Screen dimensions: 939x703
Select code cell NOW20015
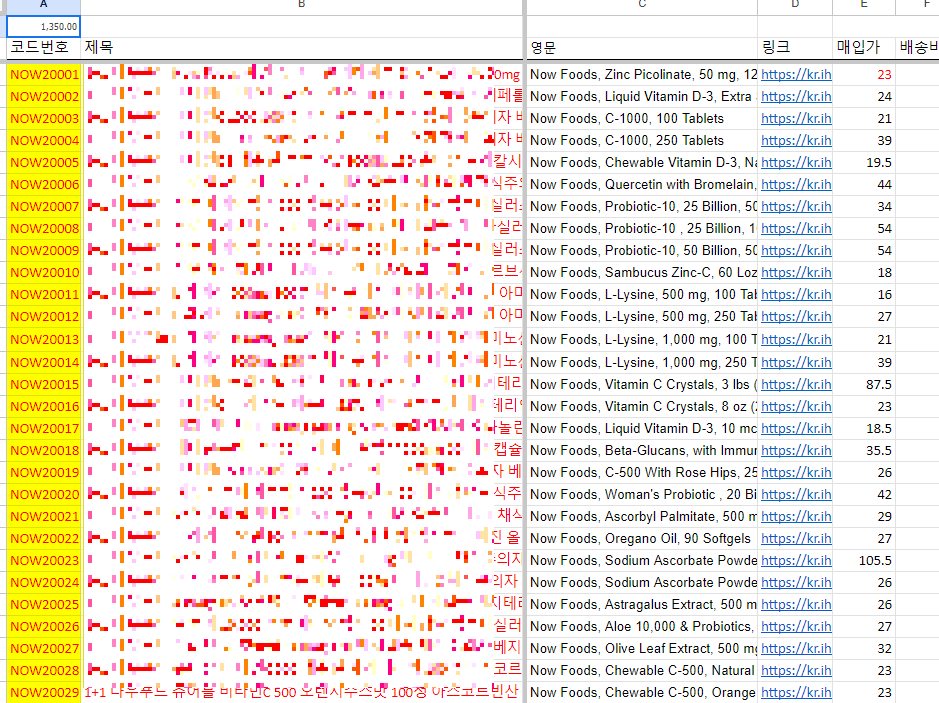tap(44, 384)
